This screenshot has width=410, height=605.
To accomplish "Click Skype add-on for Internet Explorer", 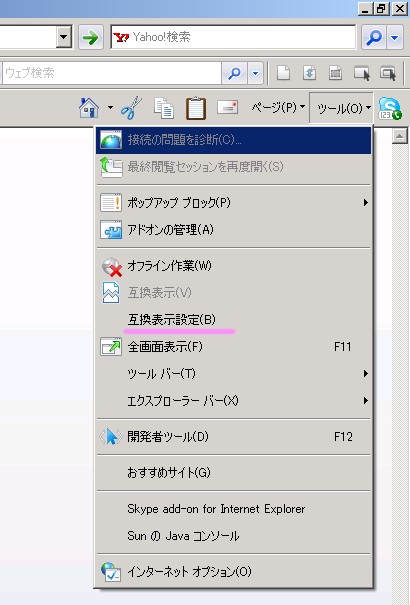I will [x=233, y=509].
